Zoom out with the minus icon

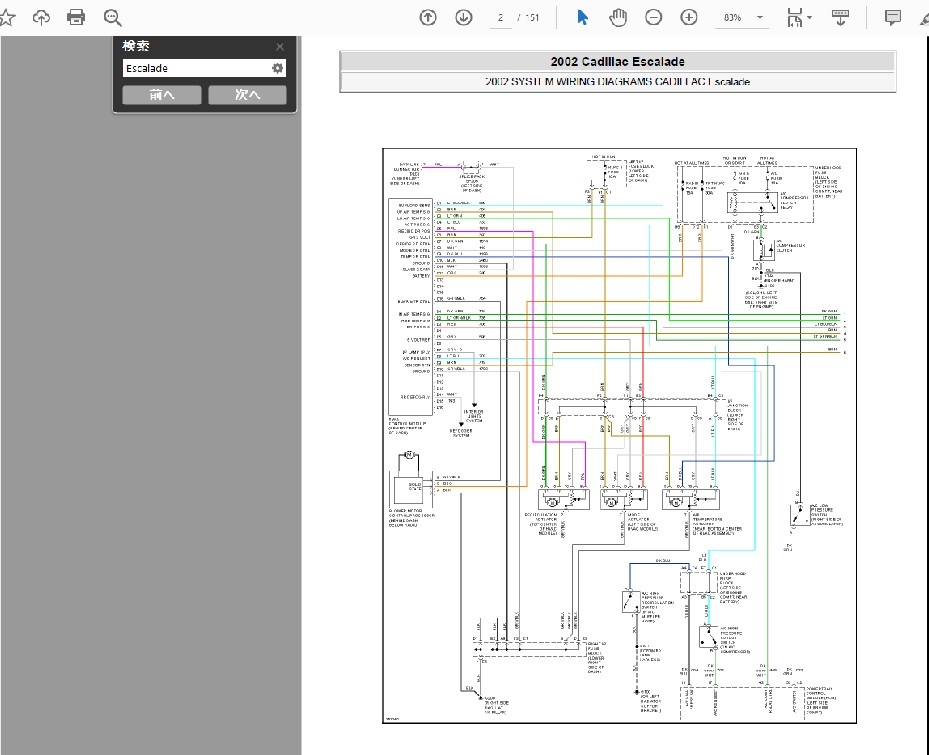pyautogui.click(x=653, y=18)
